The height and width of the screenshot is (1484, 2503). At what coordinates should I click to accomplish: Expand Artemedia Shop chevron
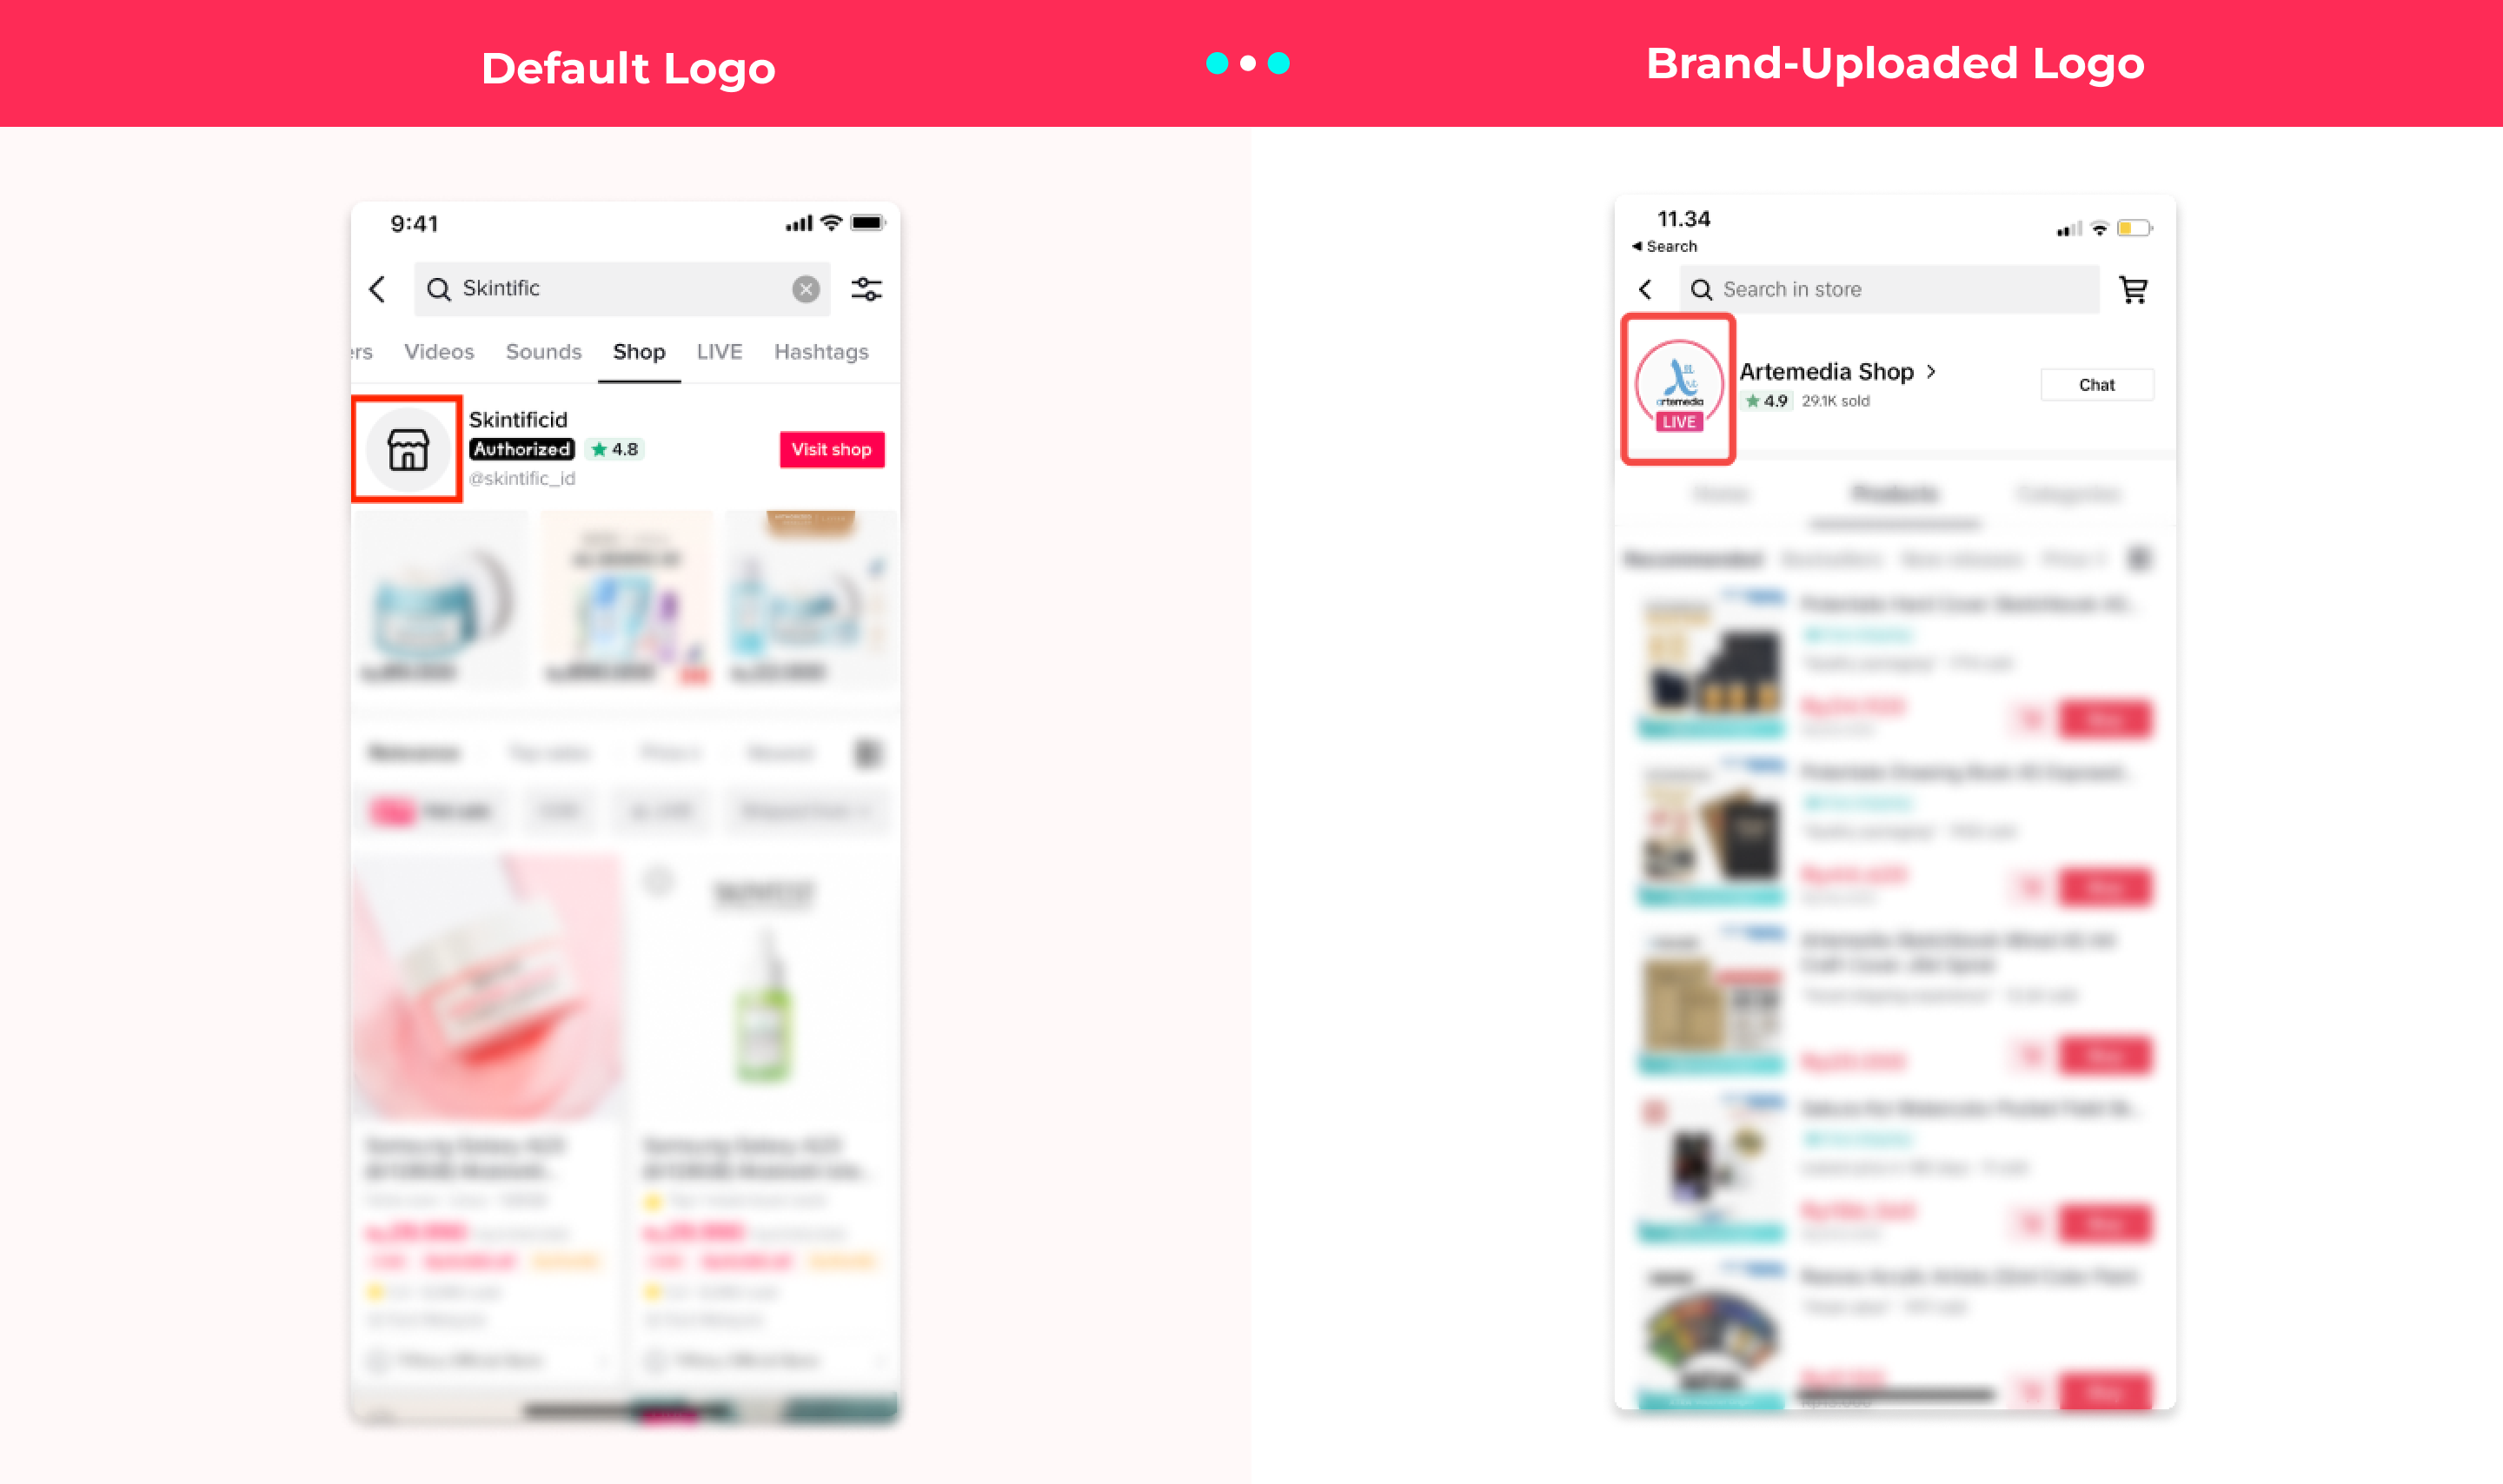1931,371
